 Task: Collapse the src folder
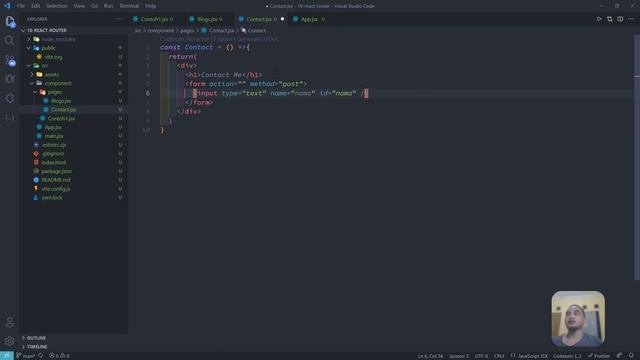(x=29, y=66)
